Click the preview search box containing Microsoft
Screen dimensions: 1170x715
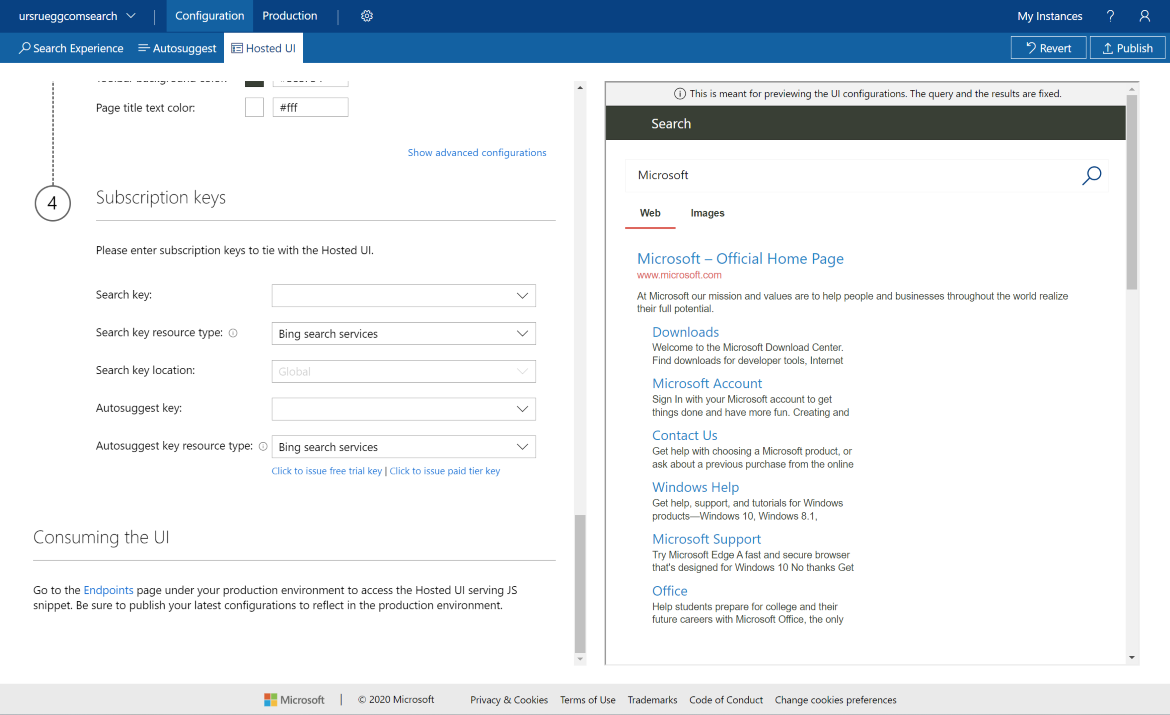tap(866, 175)
